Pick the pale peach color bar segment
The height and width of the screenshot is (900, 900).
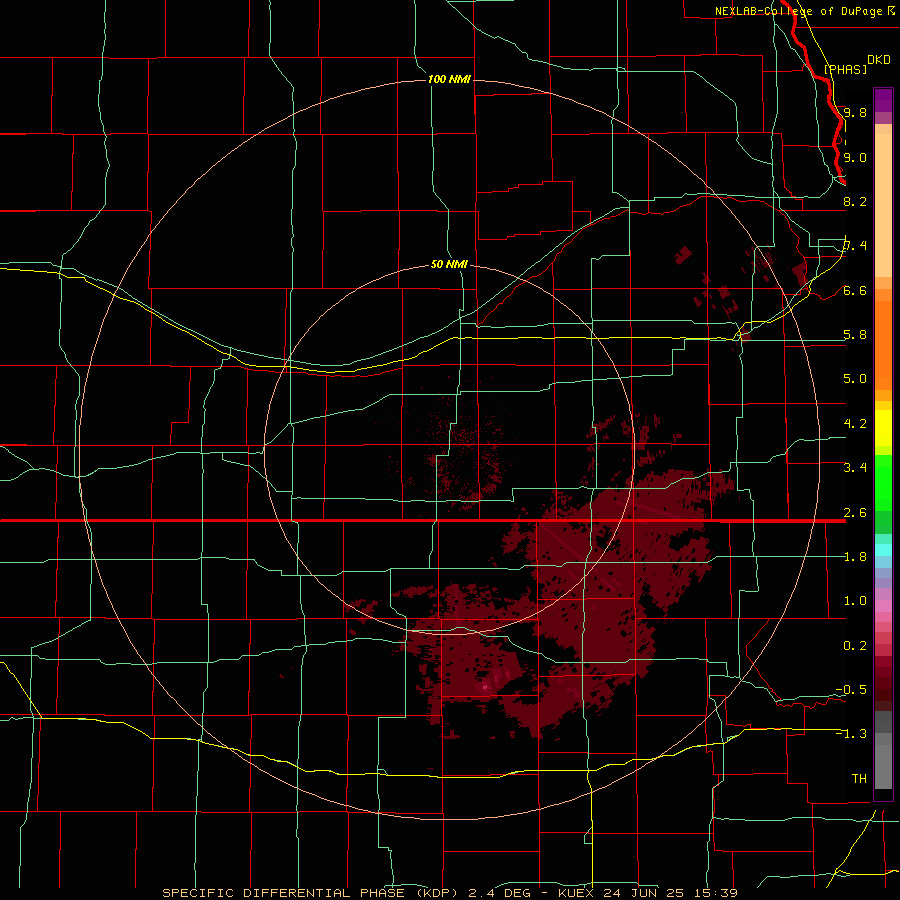tap(883, 205)
